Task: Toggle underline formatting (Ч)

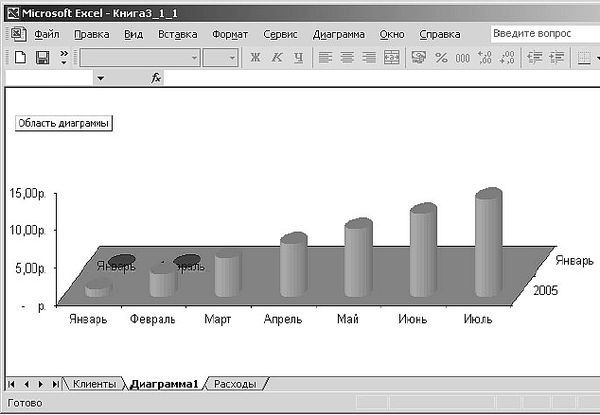Action: pyautogui.click(x=297, y=58)
